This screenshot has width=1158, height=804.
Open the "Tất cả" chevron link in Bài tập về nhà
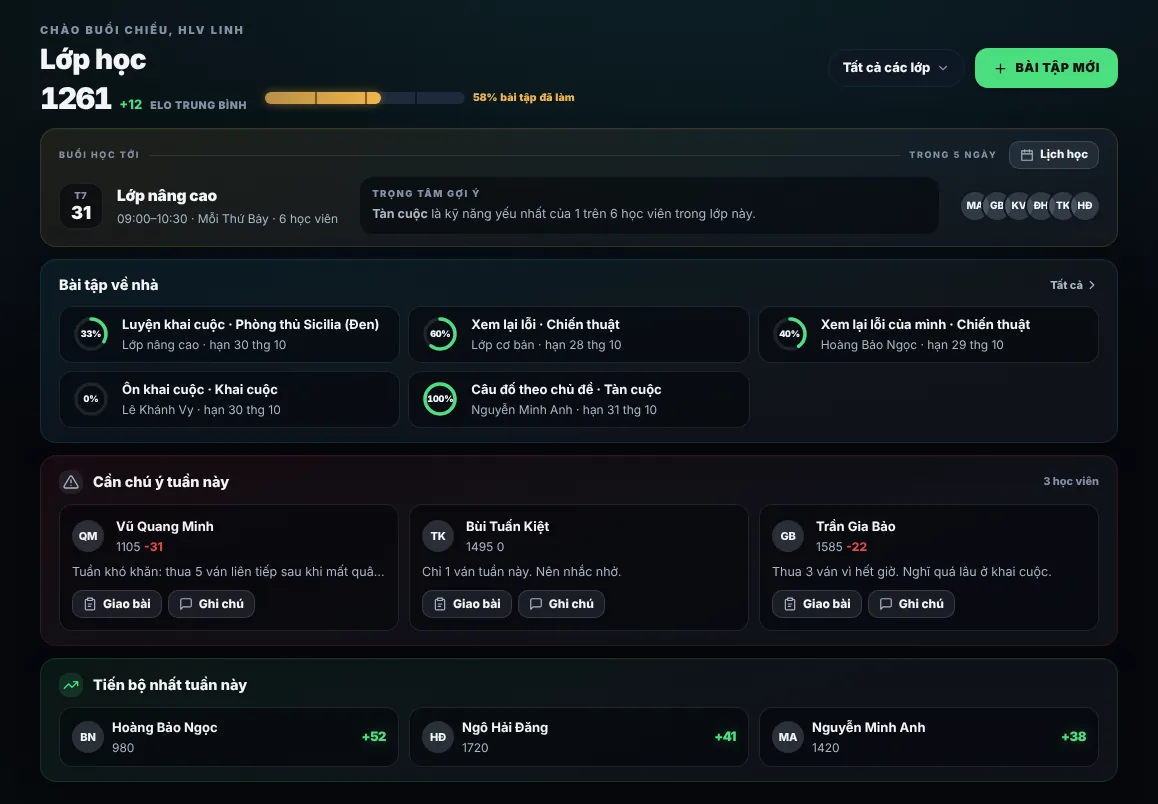[x=1073, y=285]
